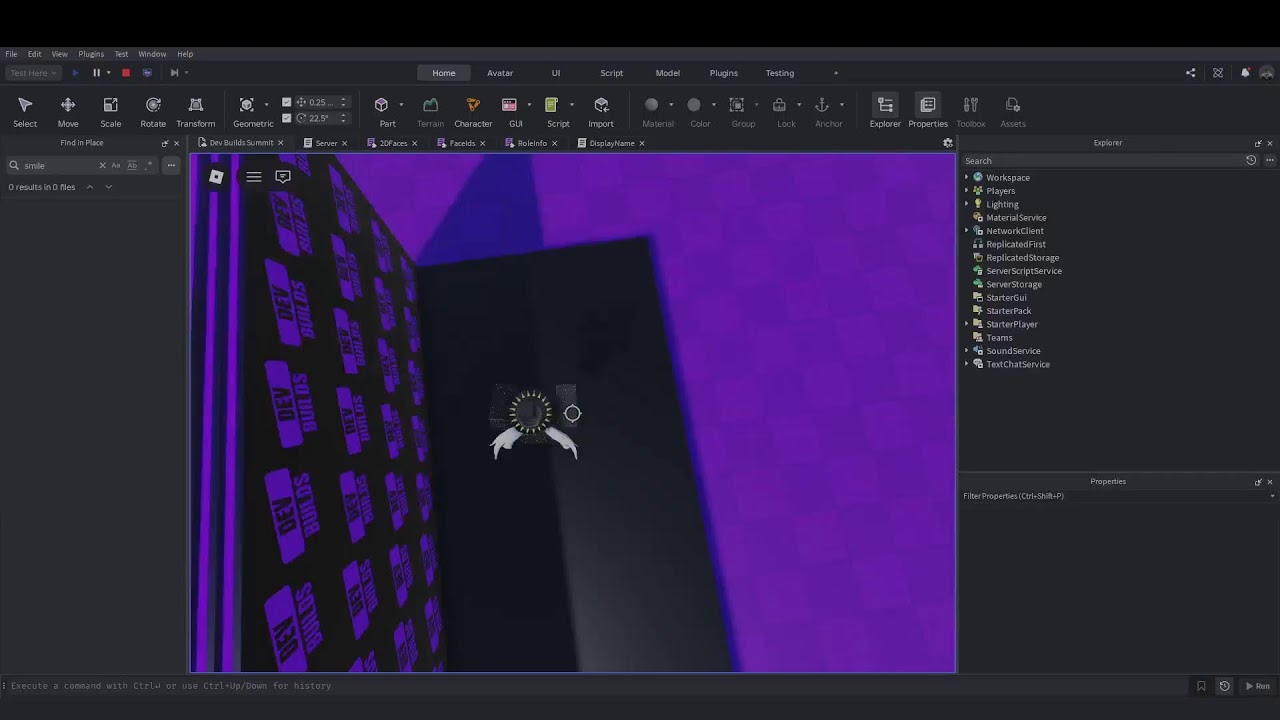Click the Explorer search field
The image size is (1280, 720).
pyautogui.click(x=1102, y=161)
